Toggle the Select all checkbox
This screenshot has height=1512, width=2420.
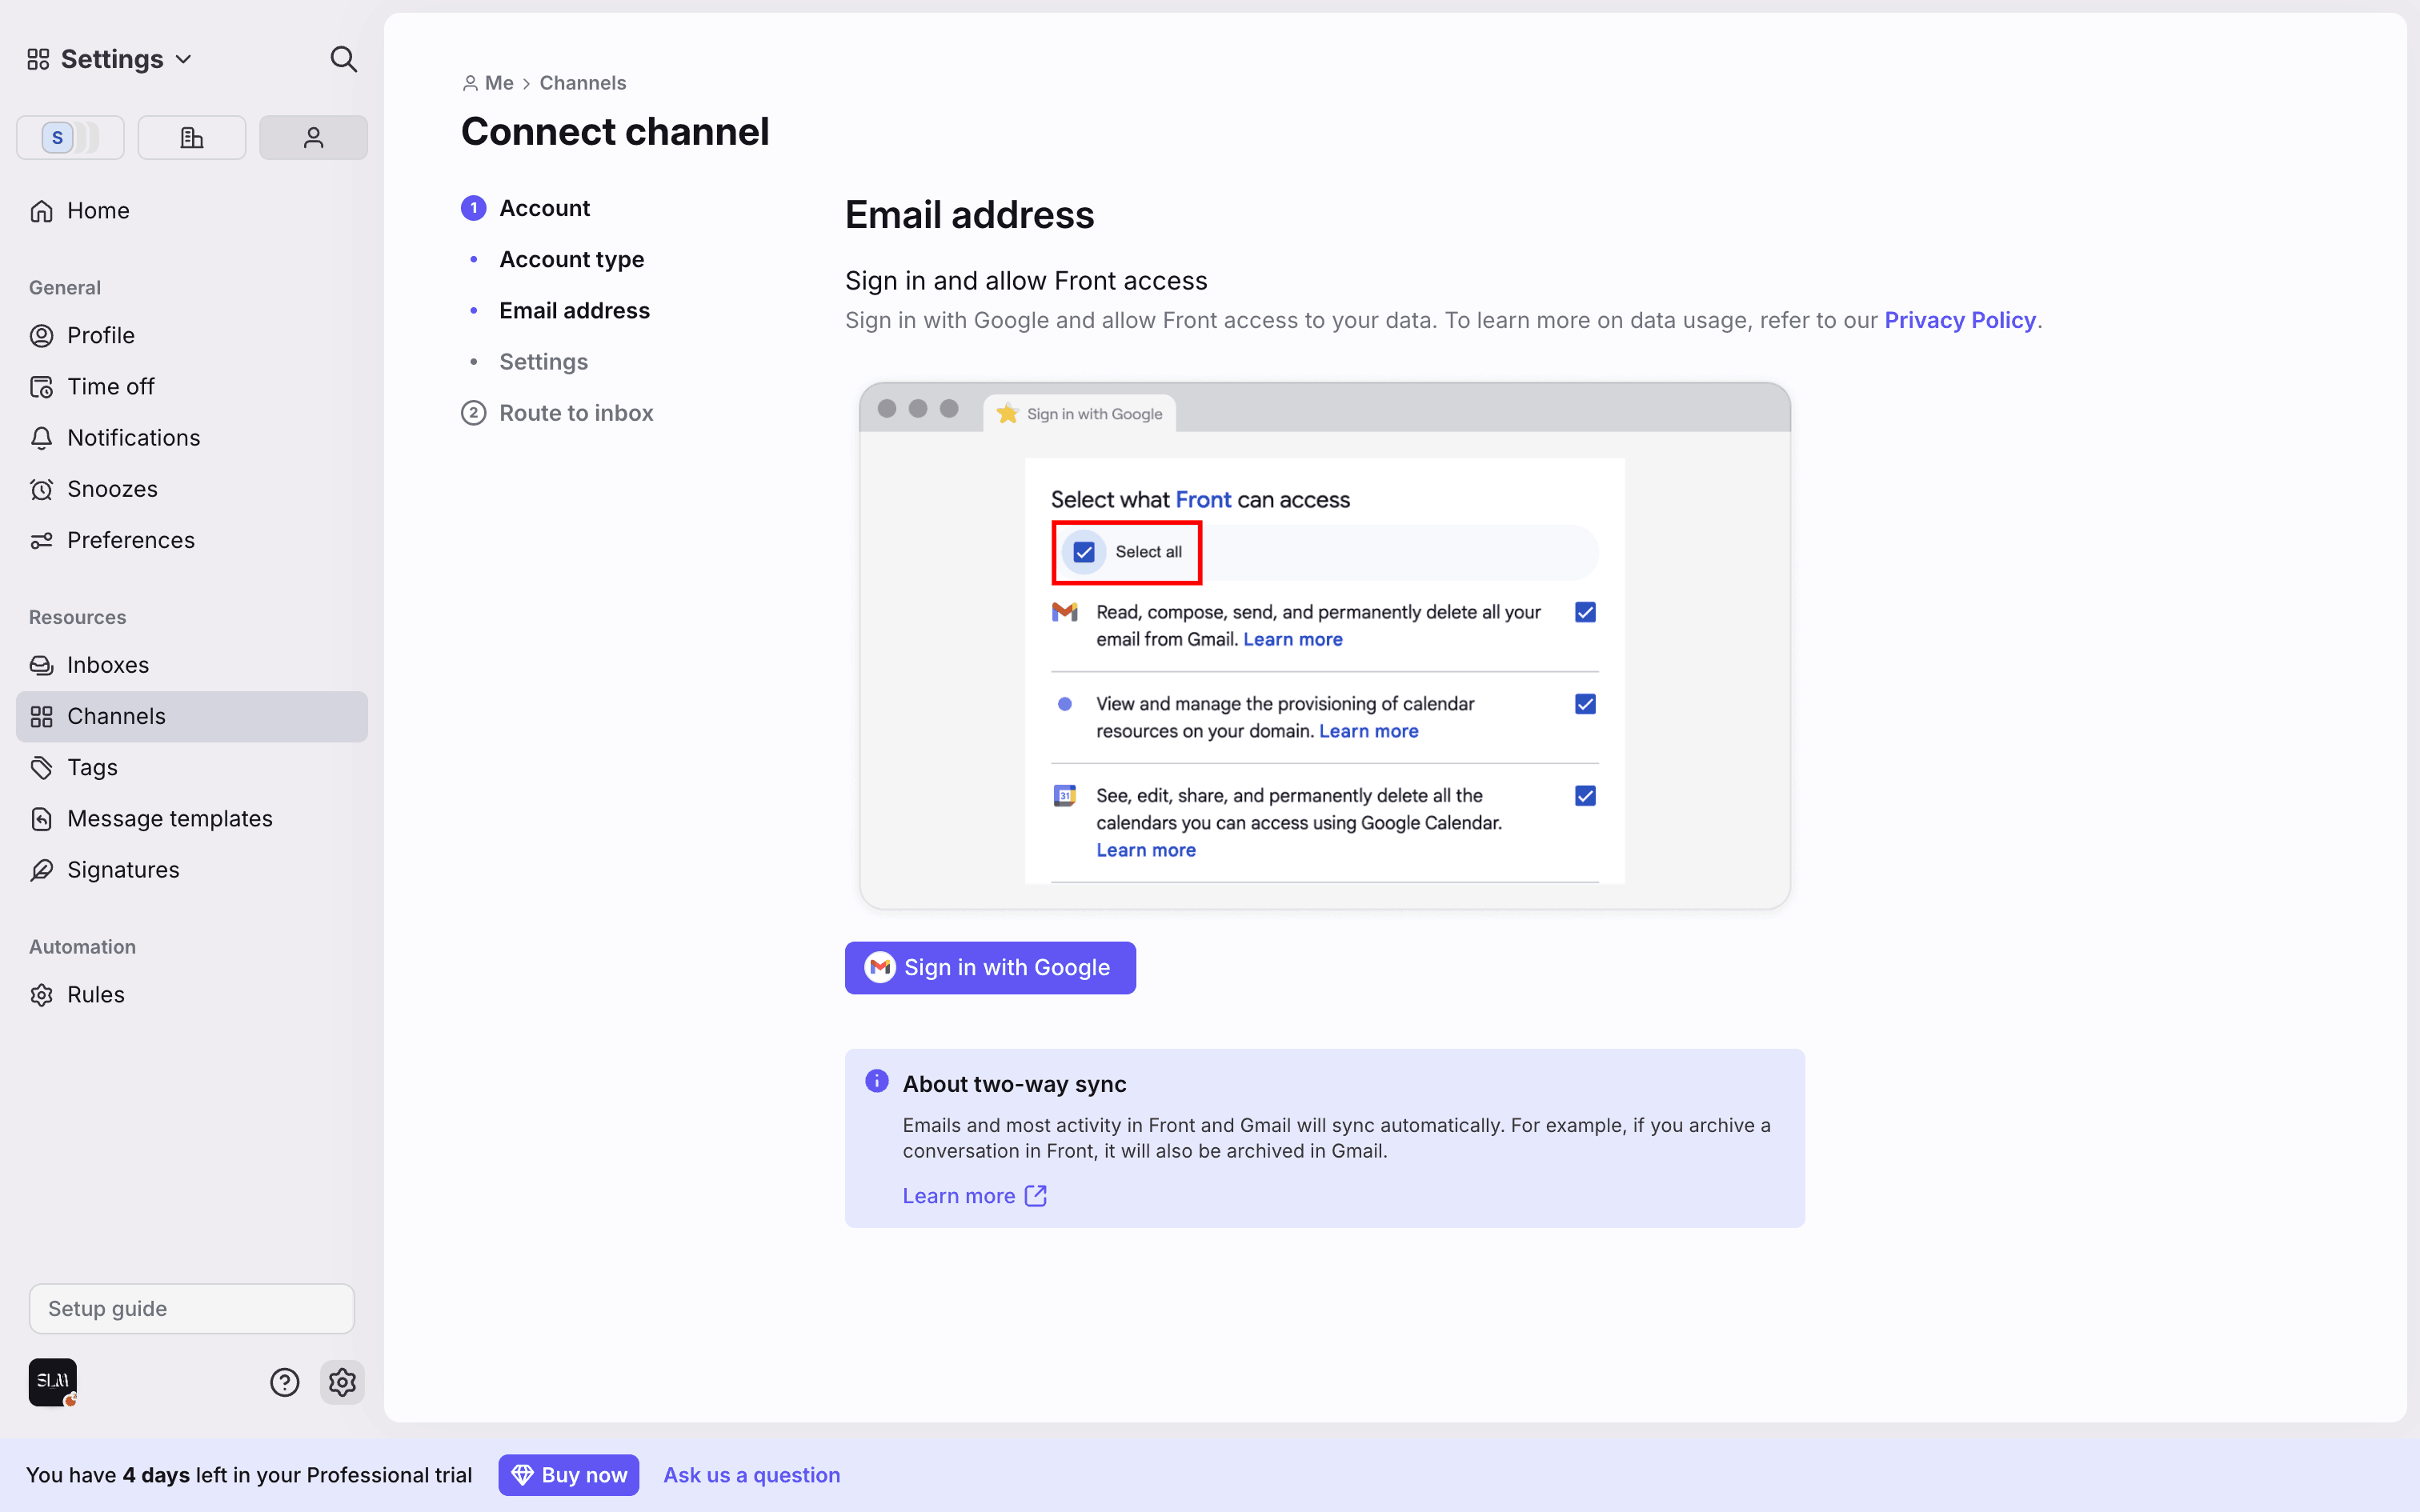tap(1084, 552)
